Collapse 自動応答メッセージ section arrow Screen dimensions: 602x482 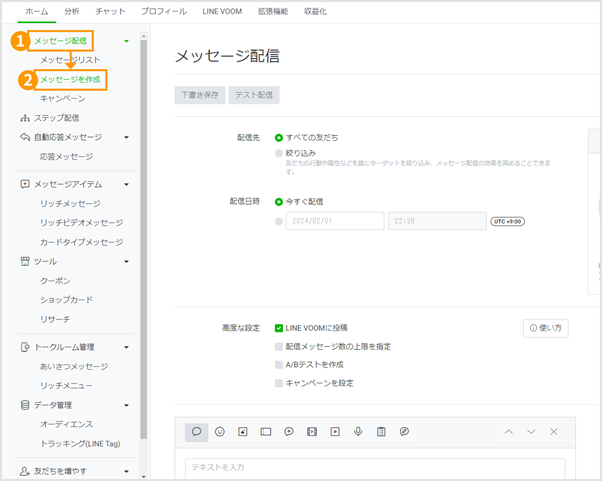(x=126, y=137)
